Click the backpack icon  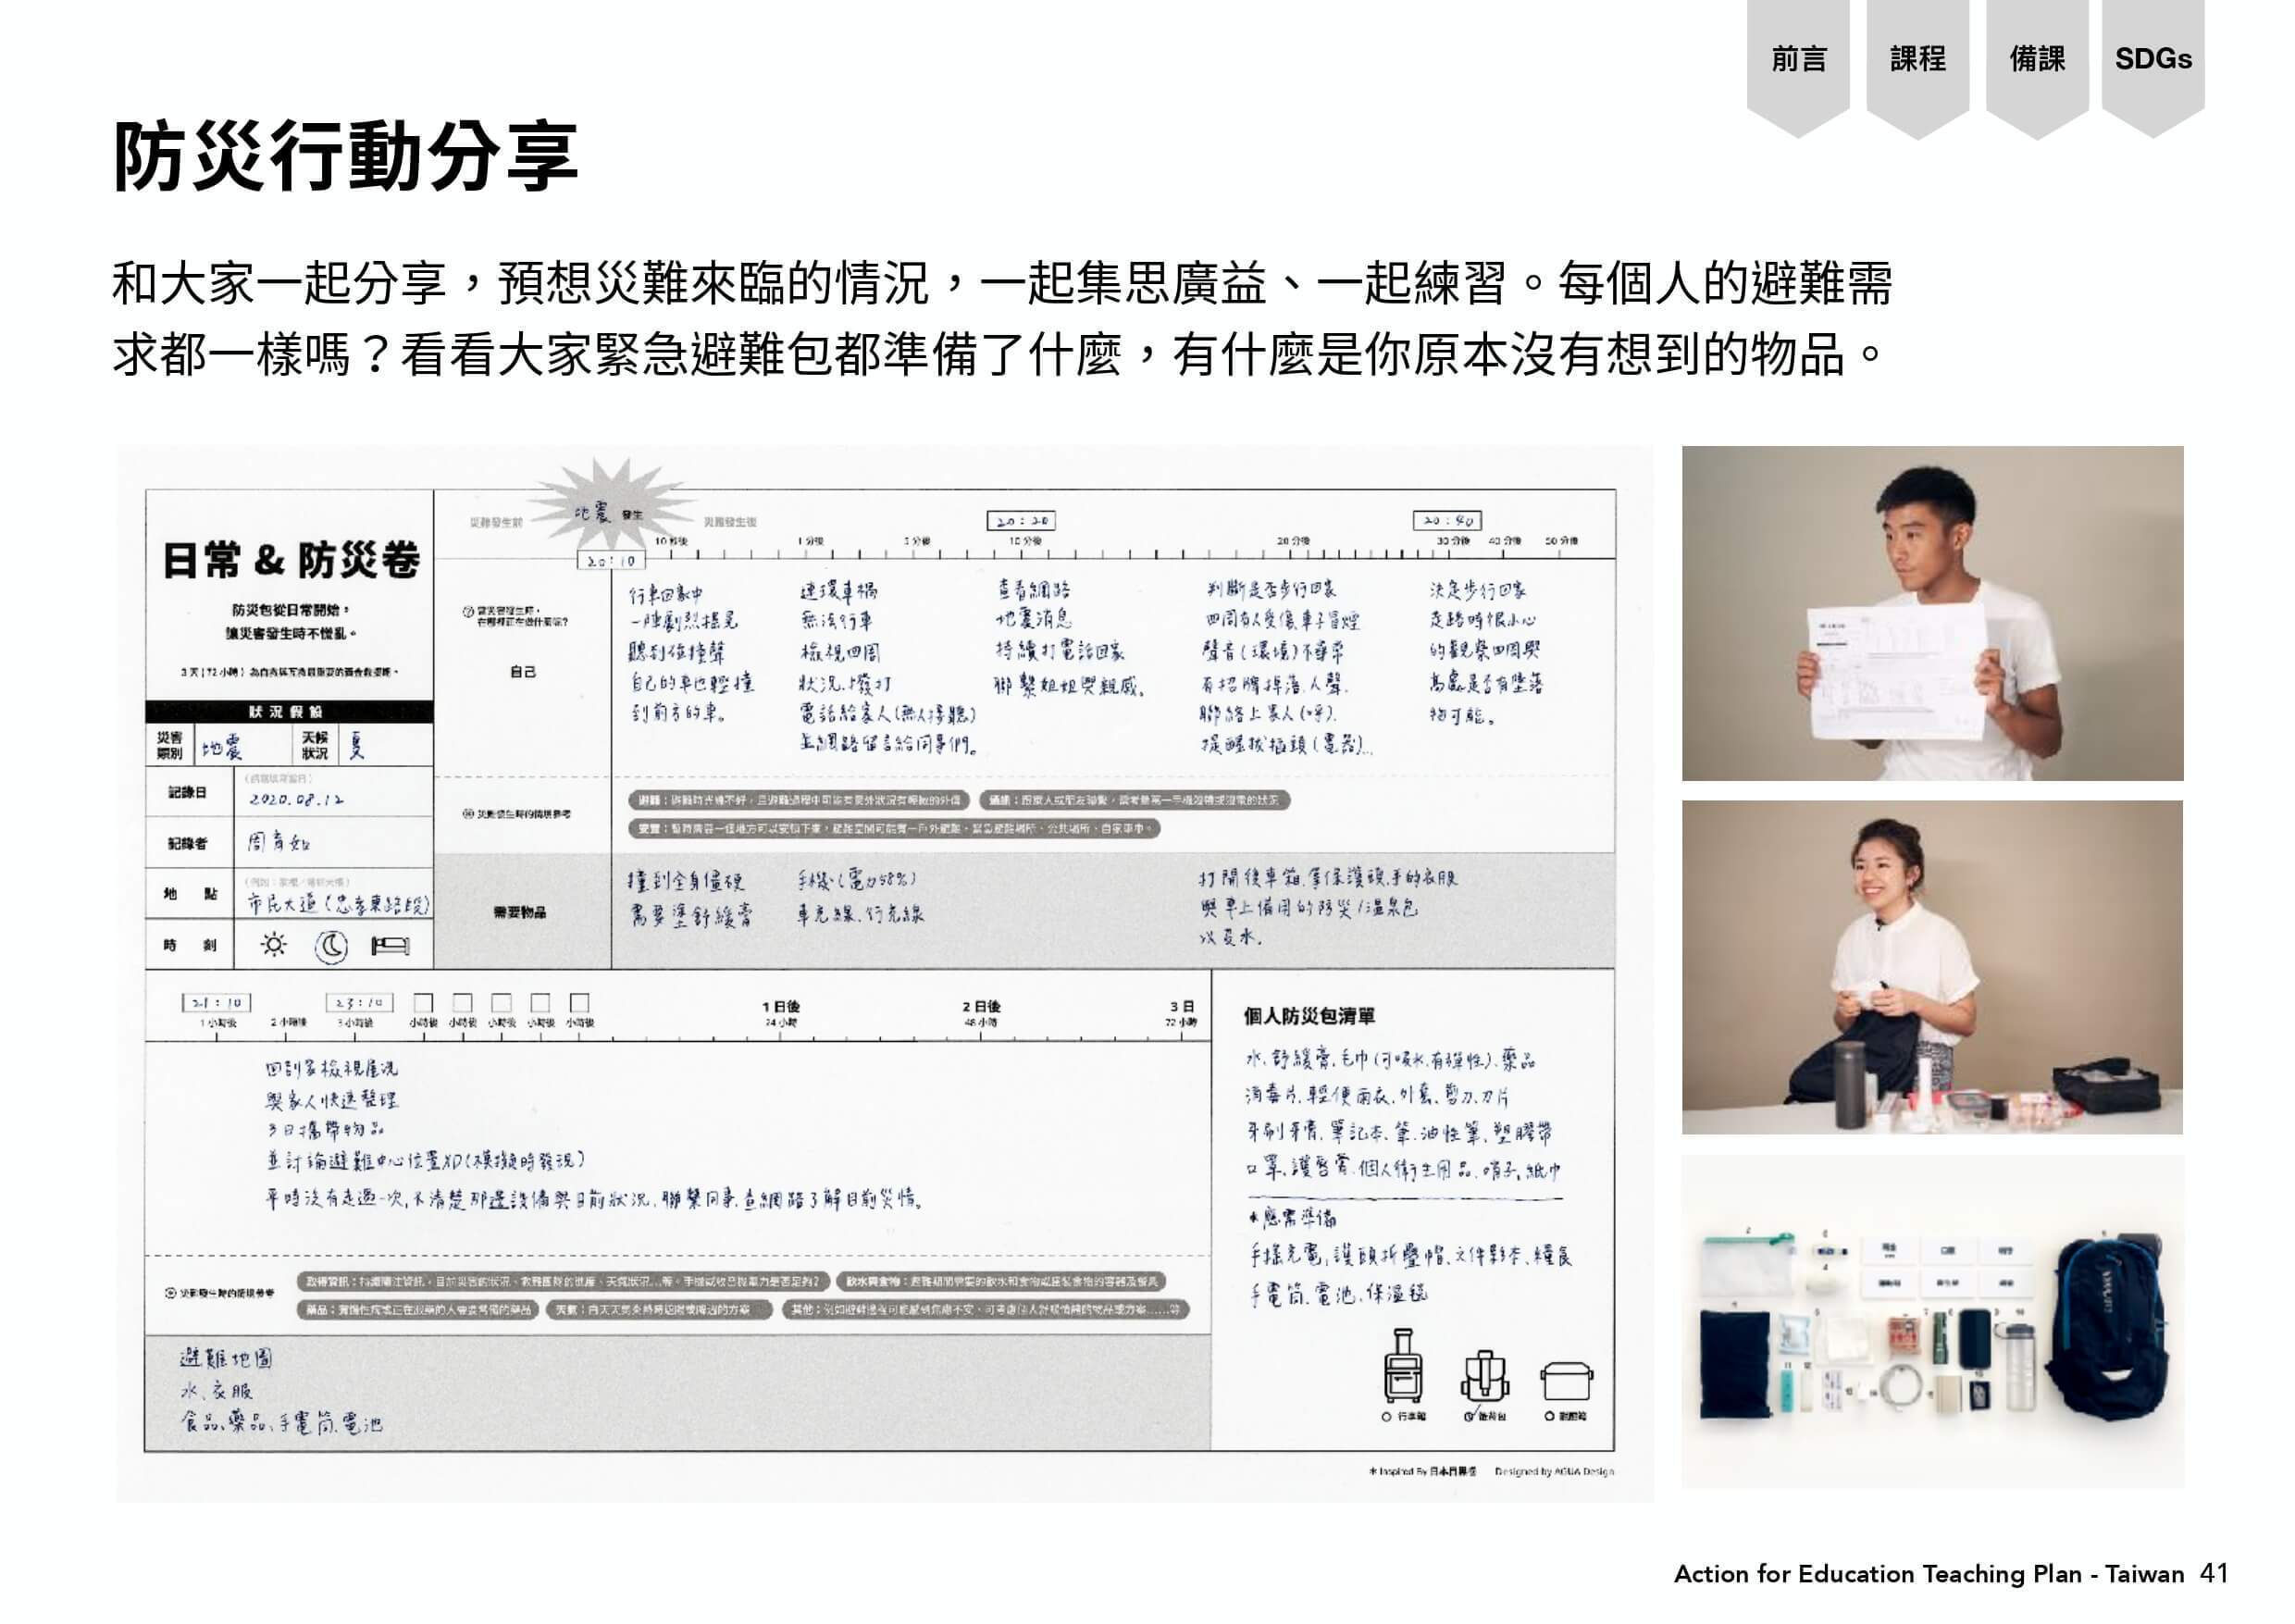[1485, 1375]
